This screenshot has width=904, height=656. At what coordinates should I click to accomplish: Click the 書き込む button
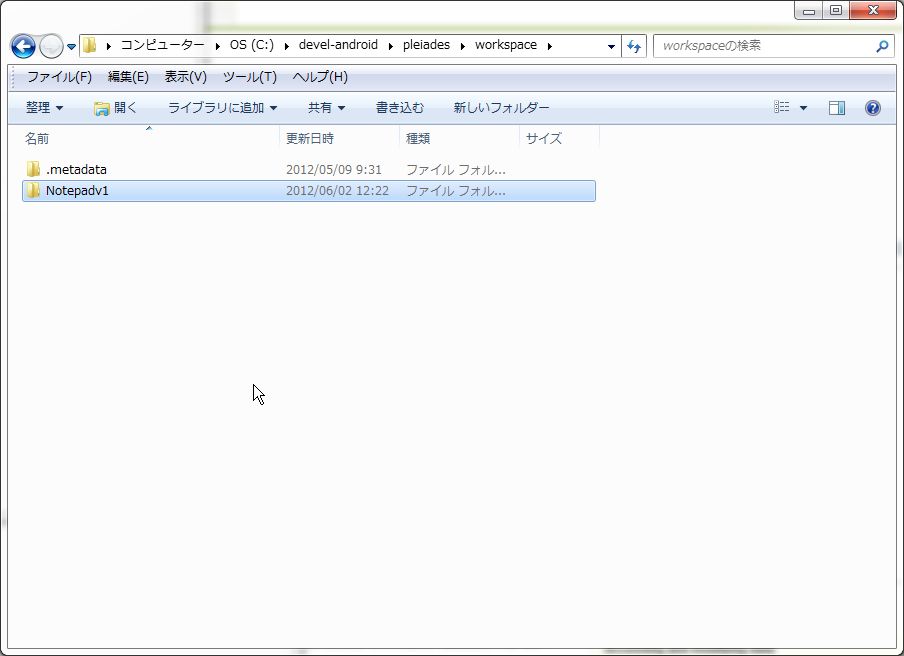pyautogui.click(x=399, y=107)
